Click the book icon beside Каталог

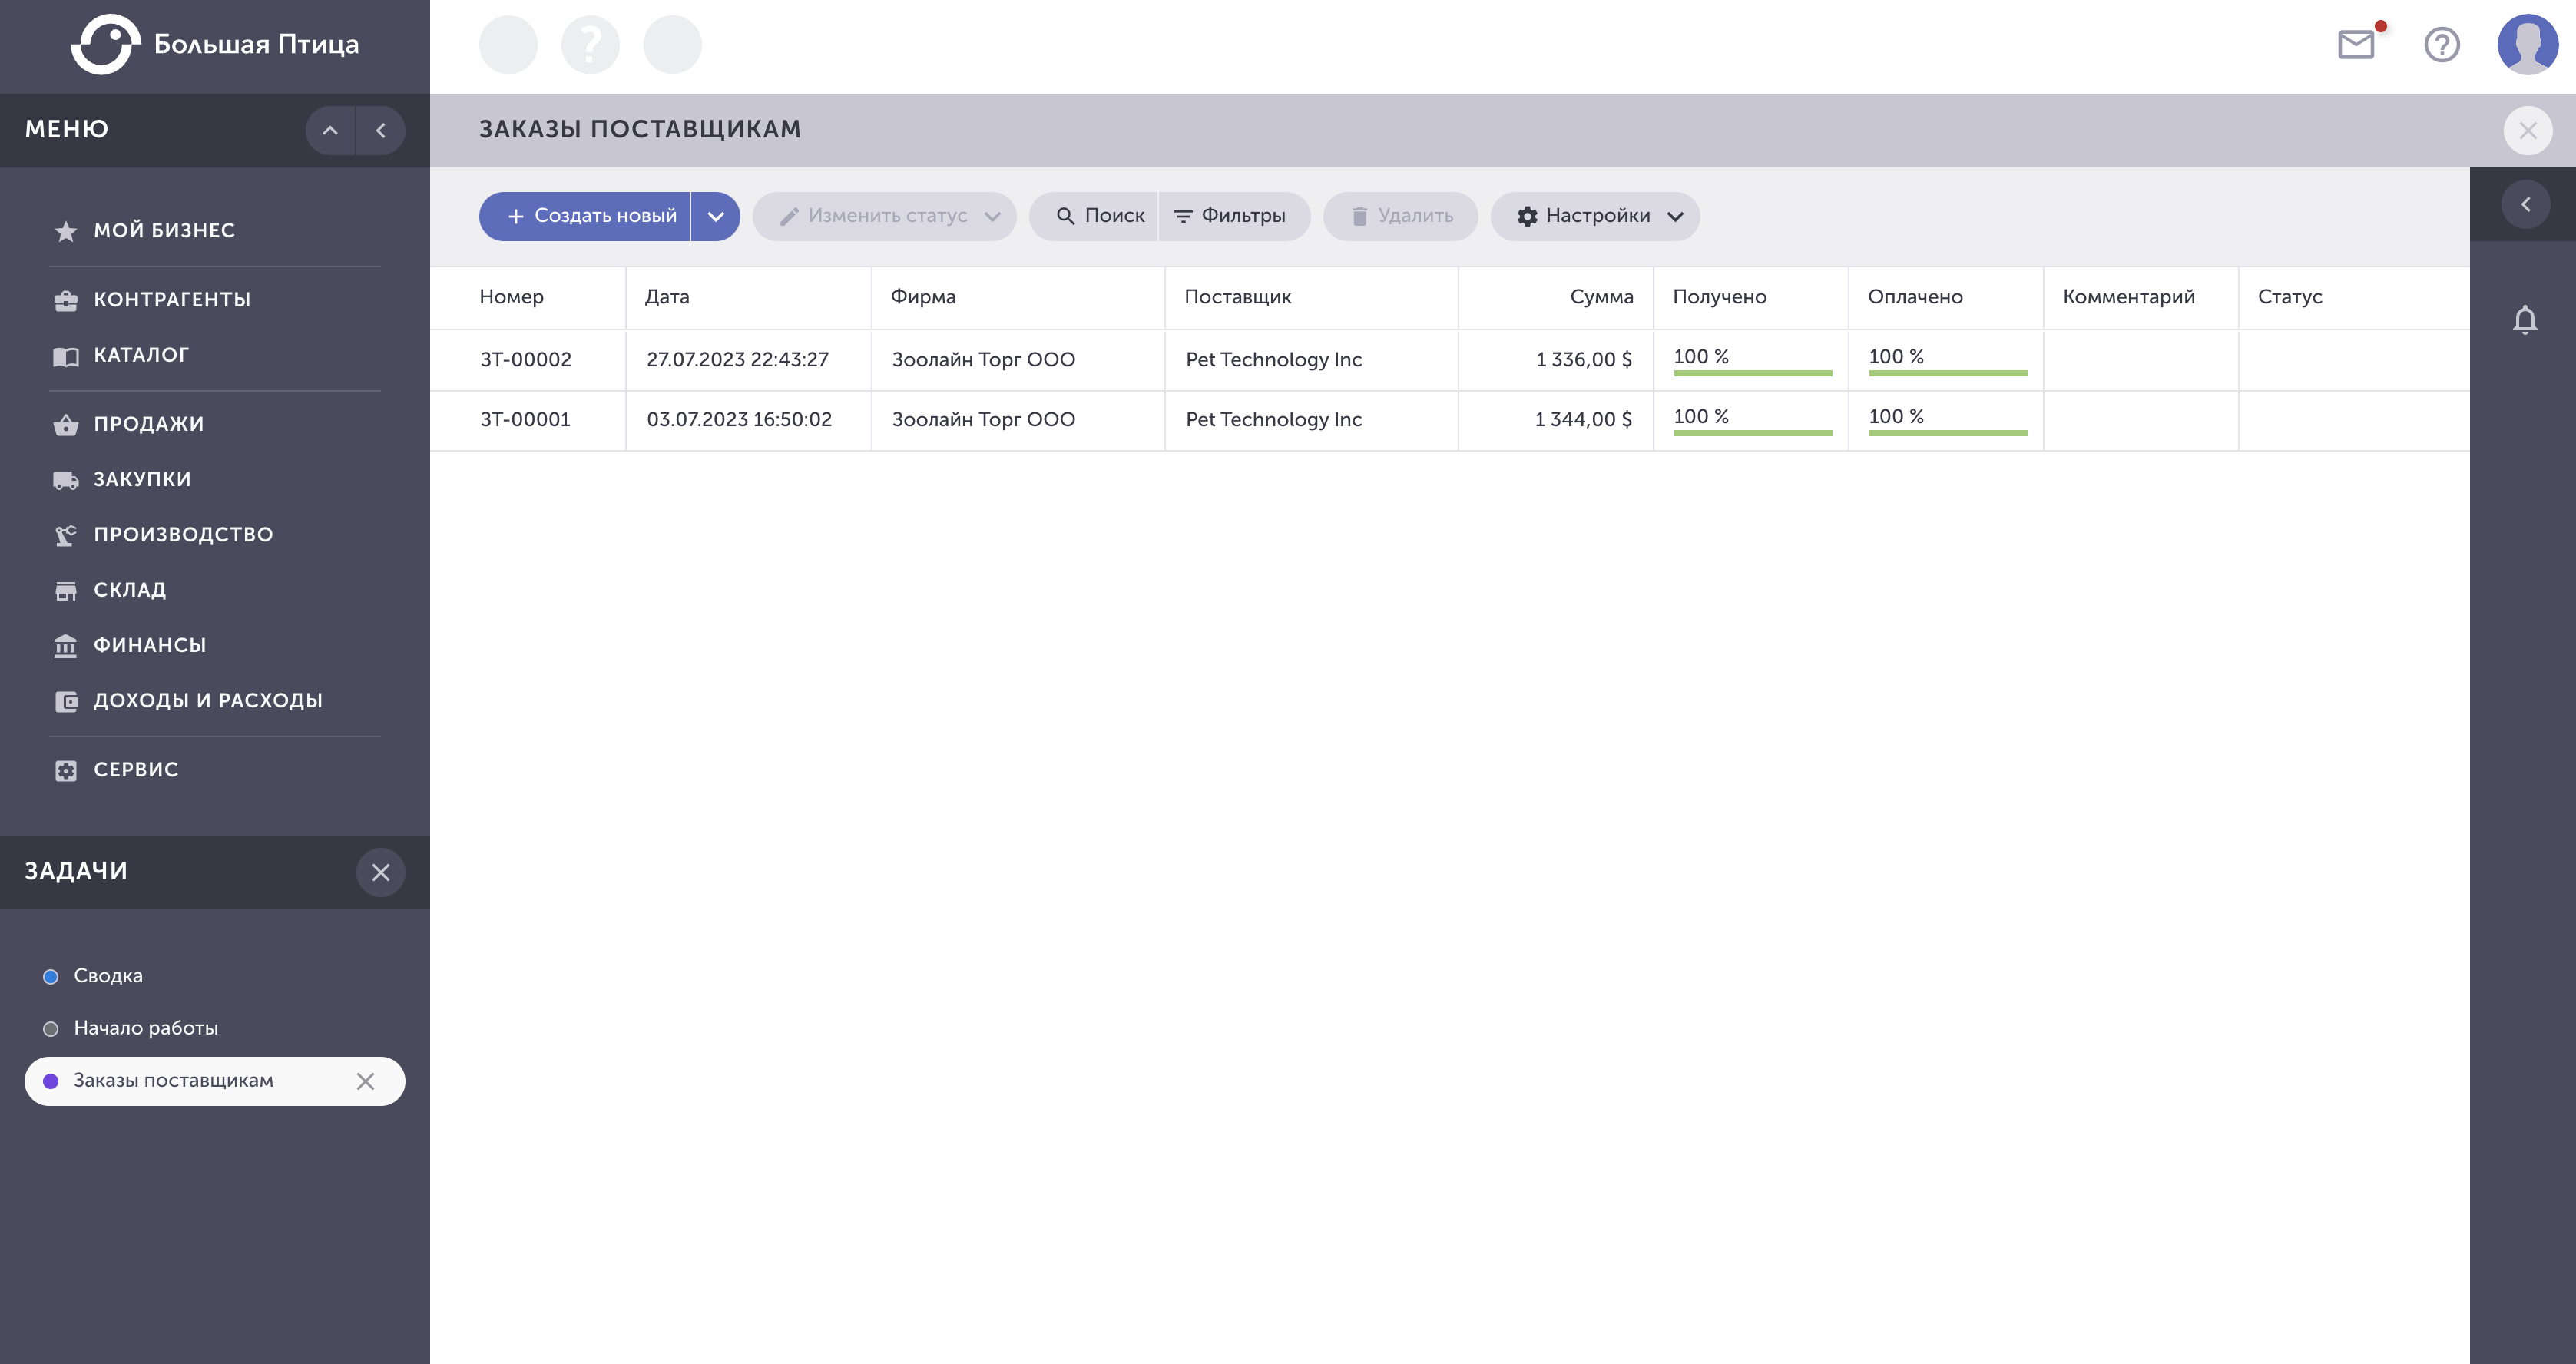pyautogui.click(x=66, y=357)
